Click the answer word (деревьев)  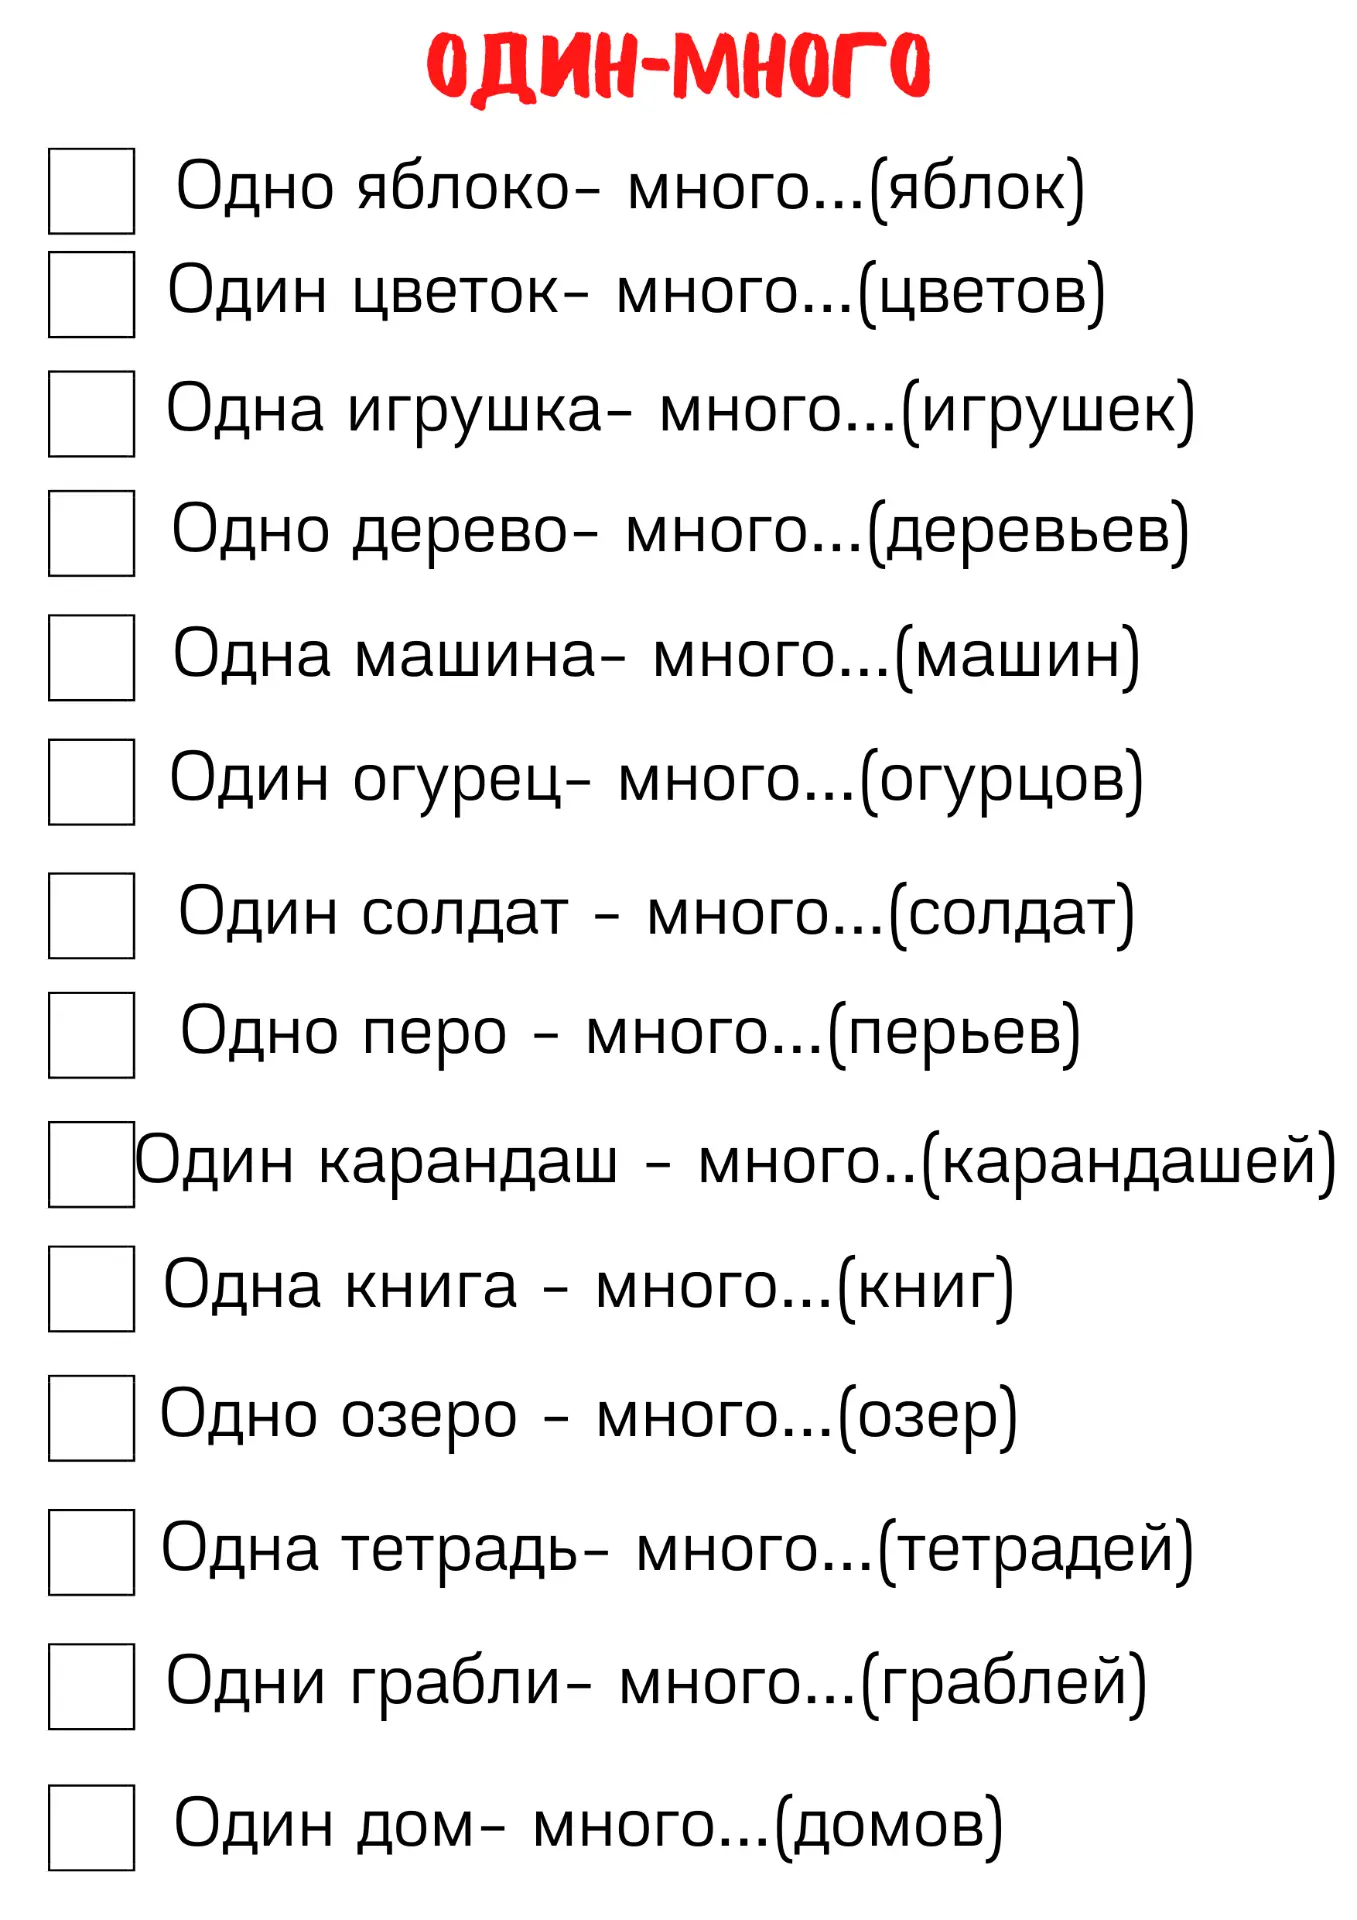pyautogui.click(x=1028, y=531)
